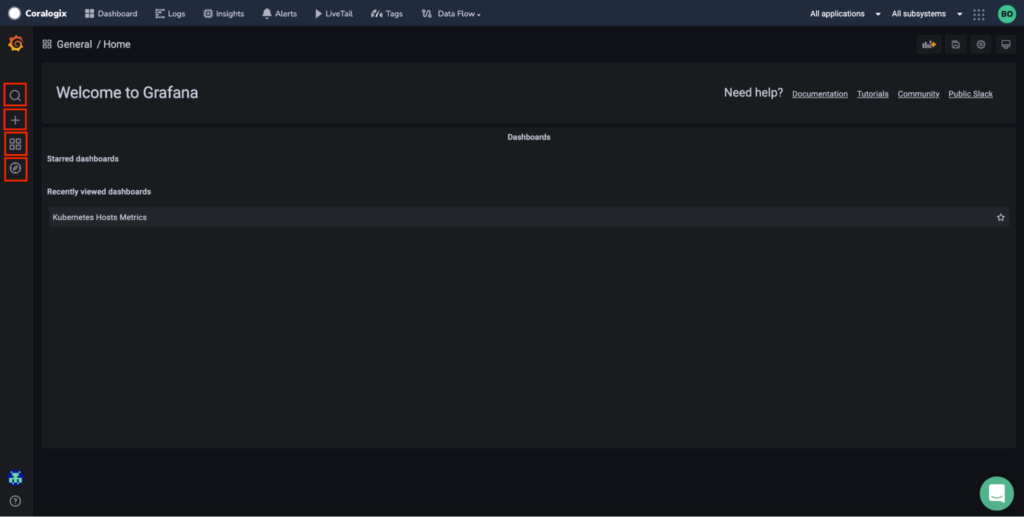Click Recently viewed dashboards heading
The width and height of the screenshot is (1024, 517).
click(x=99, y=192)
